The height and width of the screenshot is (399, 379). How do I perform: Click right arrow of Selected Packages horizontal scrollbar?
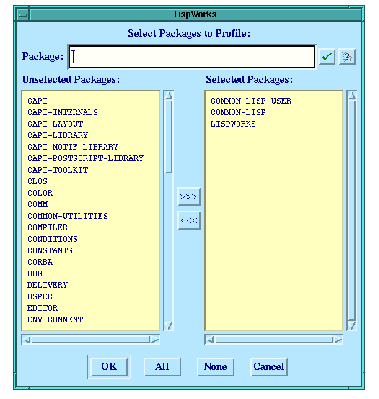click(338, 340)
